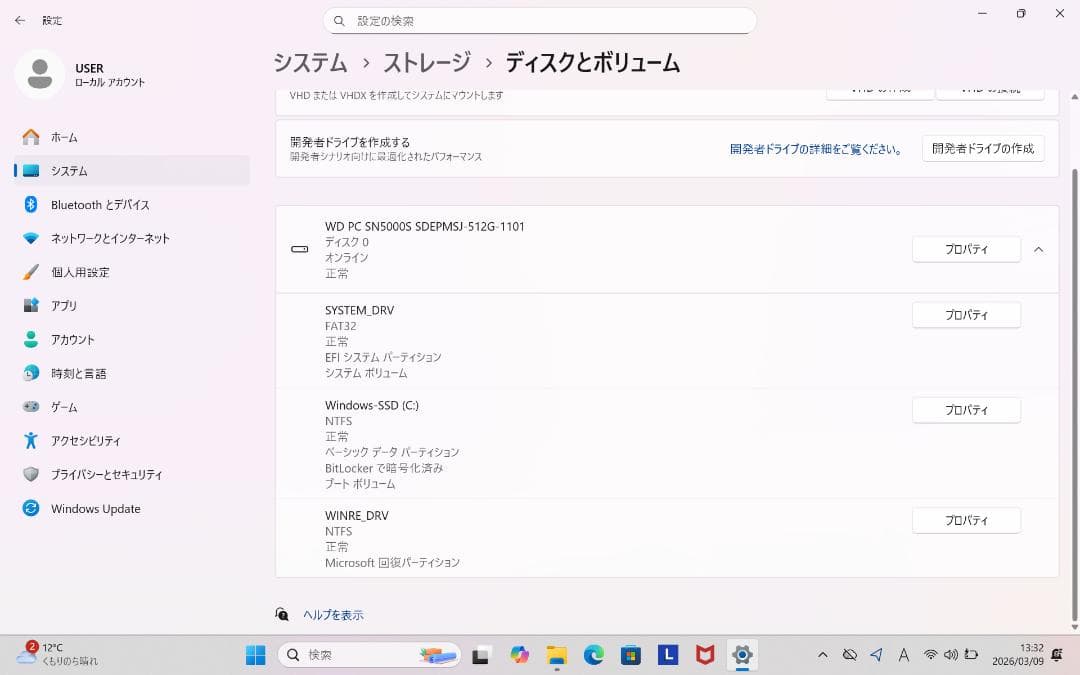1080x675 pixels.
Task: Collapse the WD PC SN5000S disk section
Action: click(x=1039, y=249)
